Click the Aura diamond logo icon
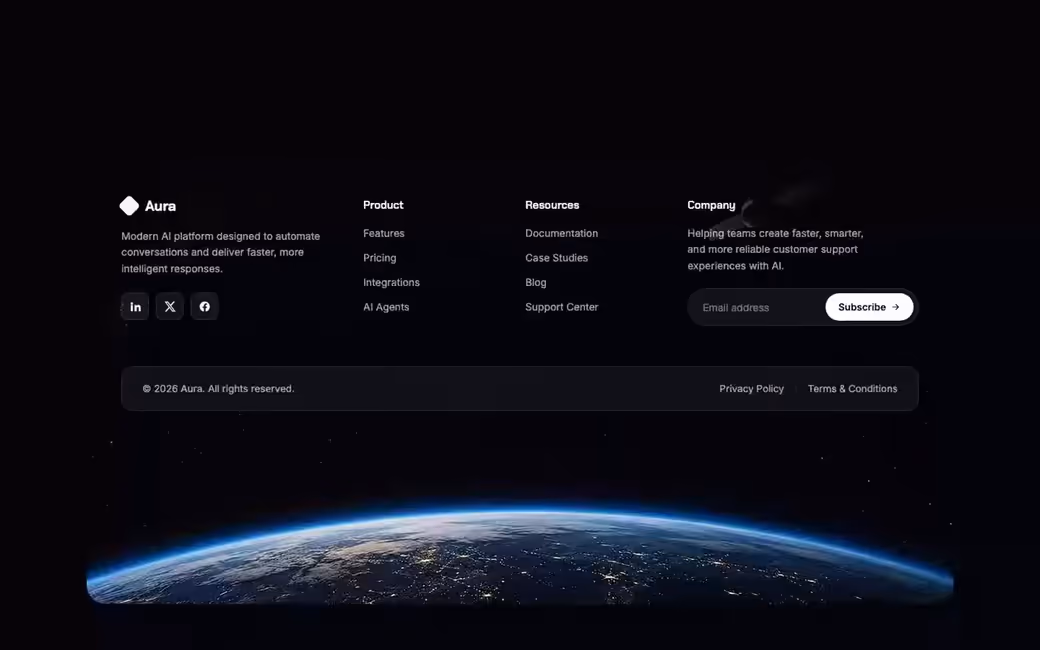The width and height of the screenshot is (1040, 650). [129, 206]
